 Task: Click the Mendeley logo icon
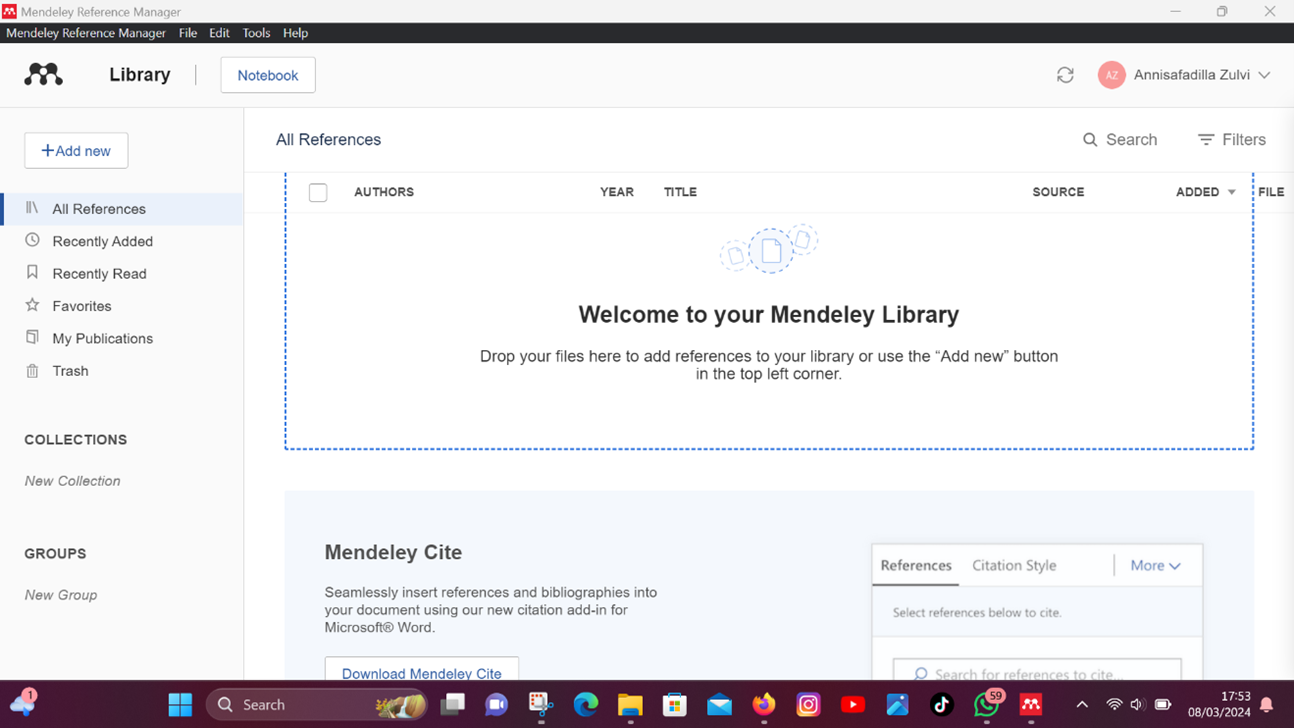click(43, 75)
